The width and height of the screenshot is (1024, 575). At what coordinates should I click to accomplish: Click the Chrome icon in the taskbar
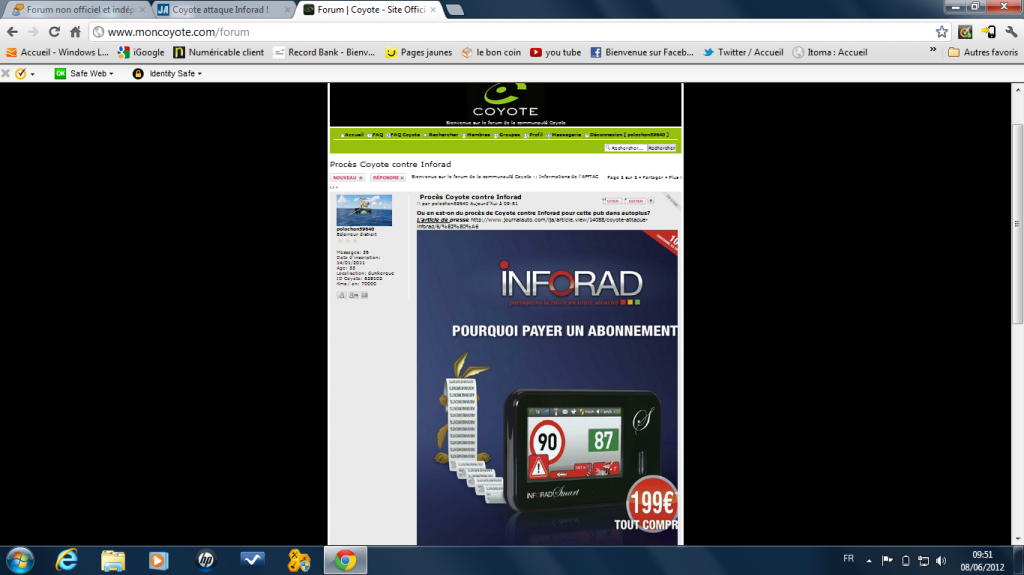pos(345,560)
